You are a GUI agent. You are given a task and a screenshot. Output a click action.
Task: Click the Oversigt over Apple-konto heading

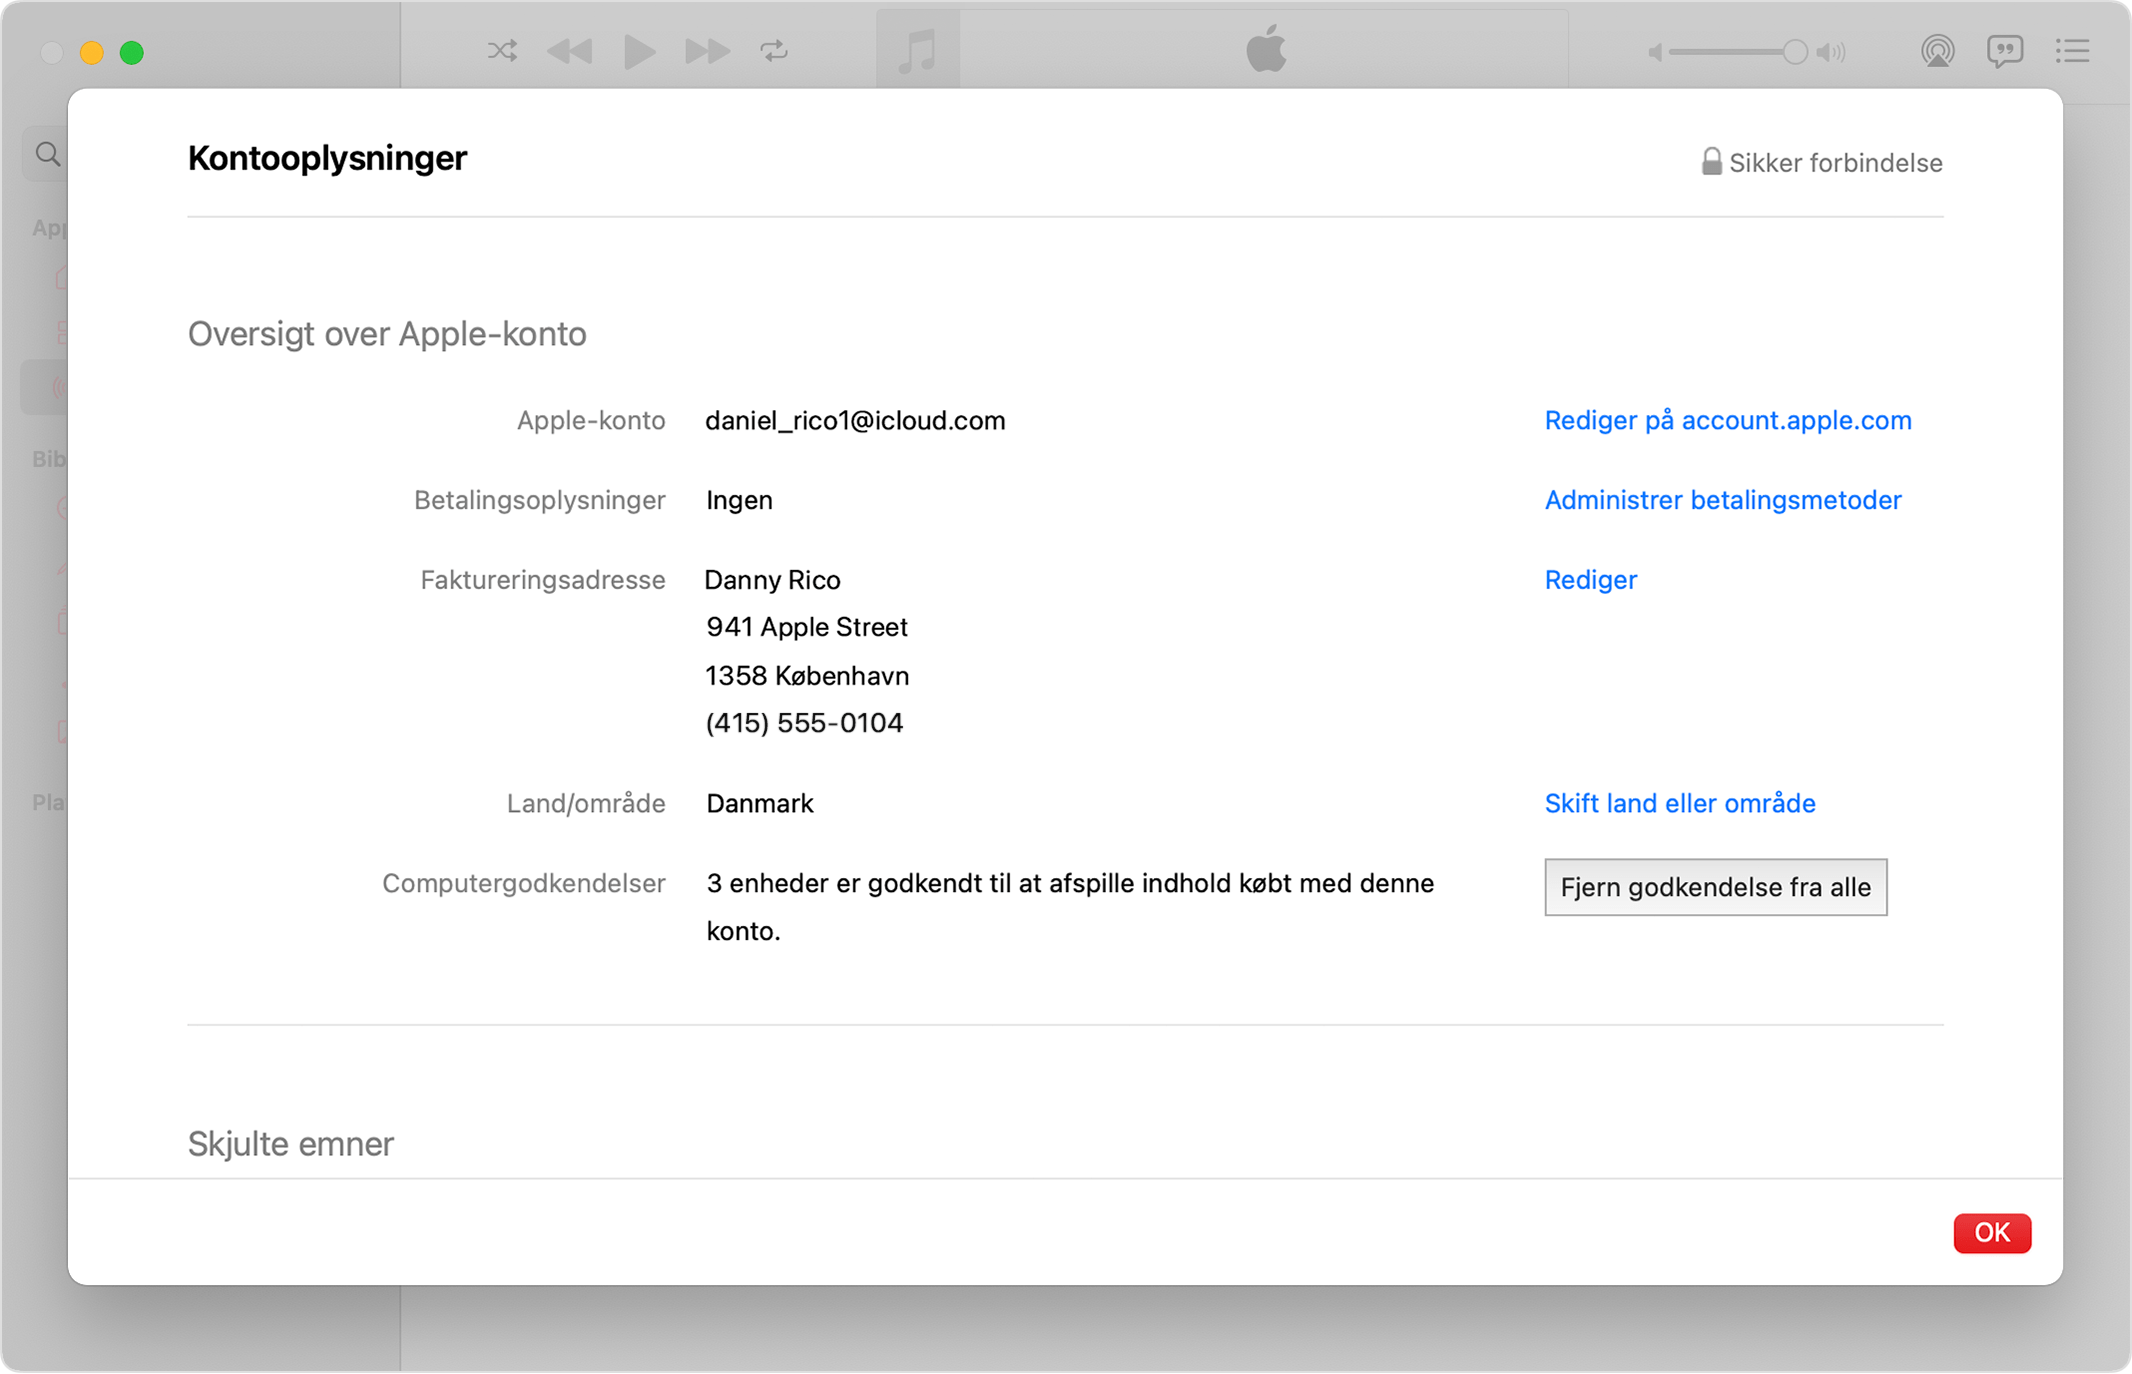click(x=387, y=334)
